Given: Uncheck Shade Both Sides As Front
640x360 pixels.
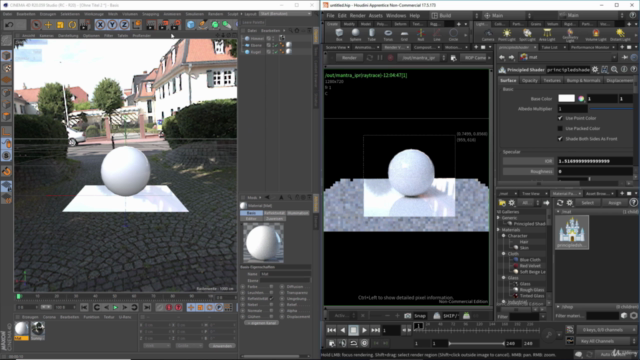Looking at the screenshot, I should click(560, 139).
